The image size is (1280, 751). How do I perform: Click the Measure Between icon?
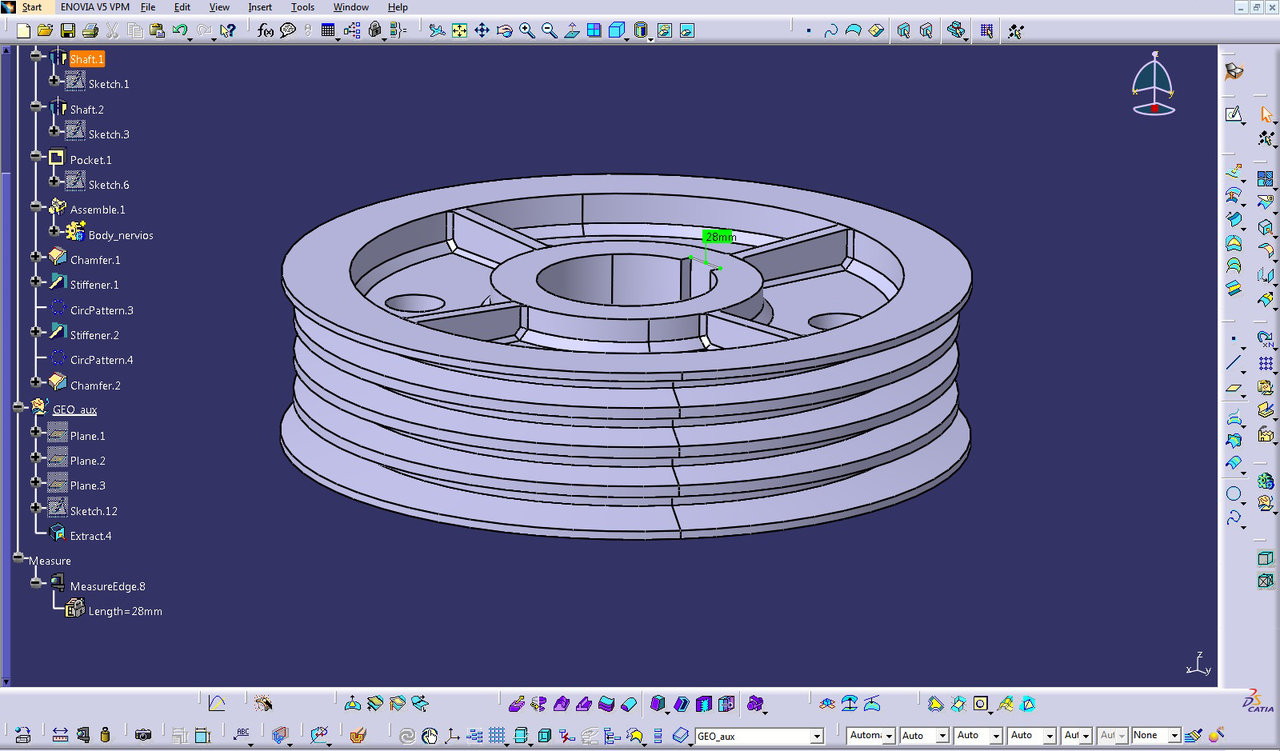[60, 735]
